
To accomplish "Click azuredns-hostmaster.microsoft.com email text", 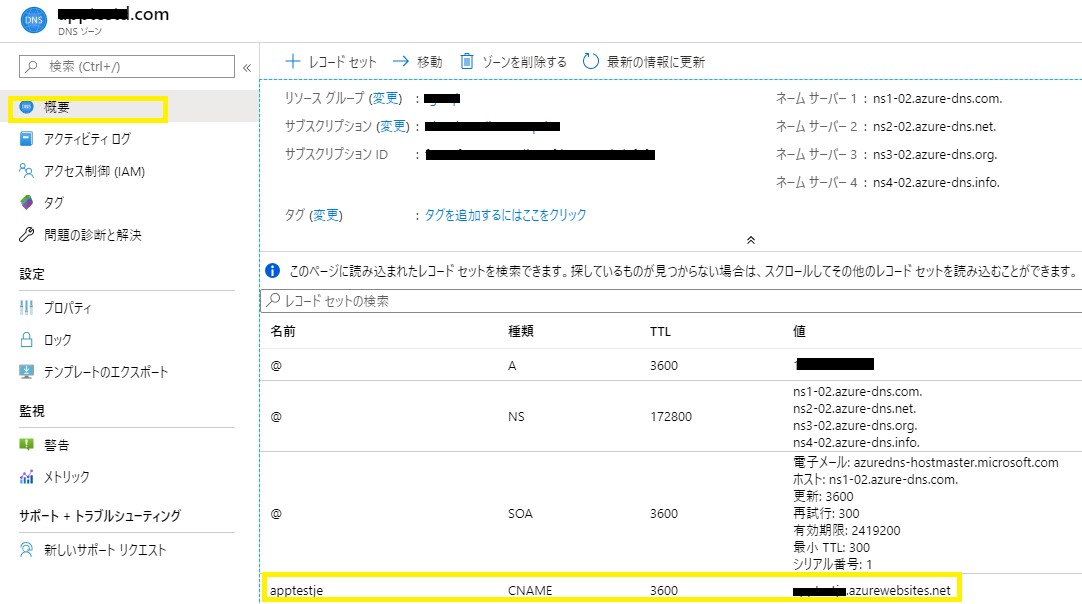I will point(956,462).
